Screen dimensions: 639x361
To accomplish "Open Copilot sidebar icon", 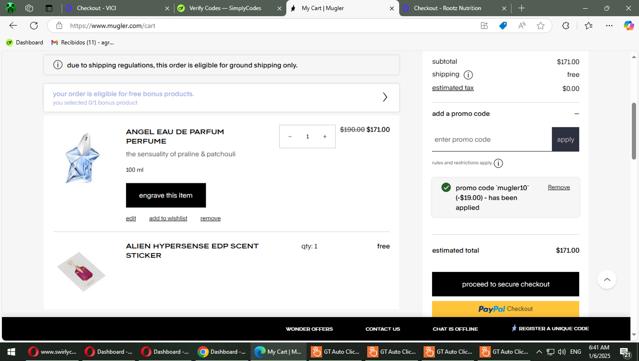I will point(629,26).
